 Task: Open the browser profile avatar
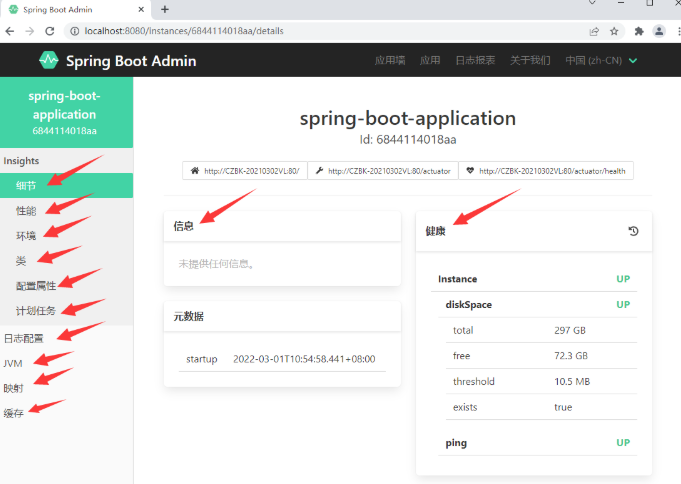click(659, 31)
